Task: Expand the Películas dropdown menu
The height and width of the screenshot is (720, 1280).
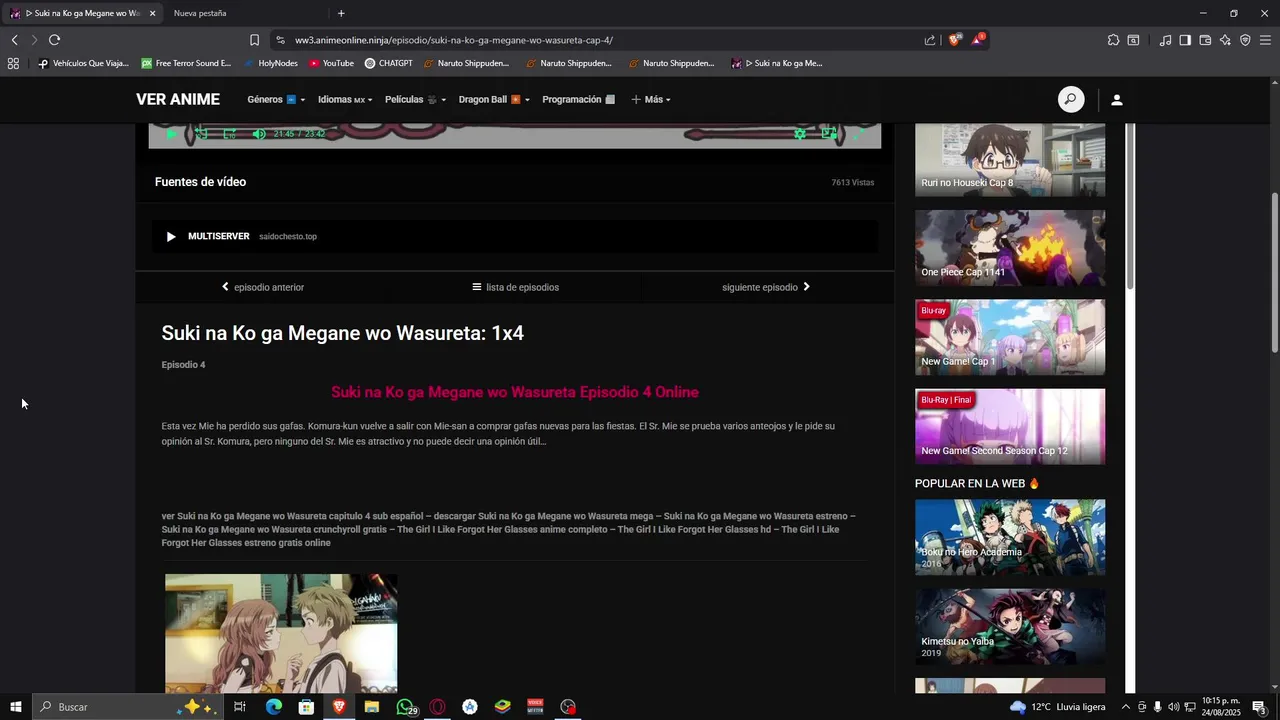Action: click(x=415, y=99)
